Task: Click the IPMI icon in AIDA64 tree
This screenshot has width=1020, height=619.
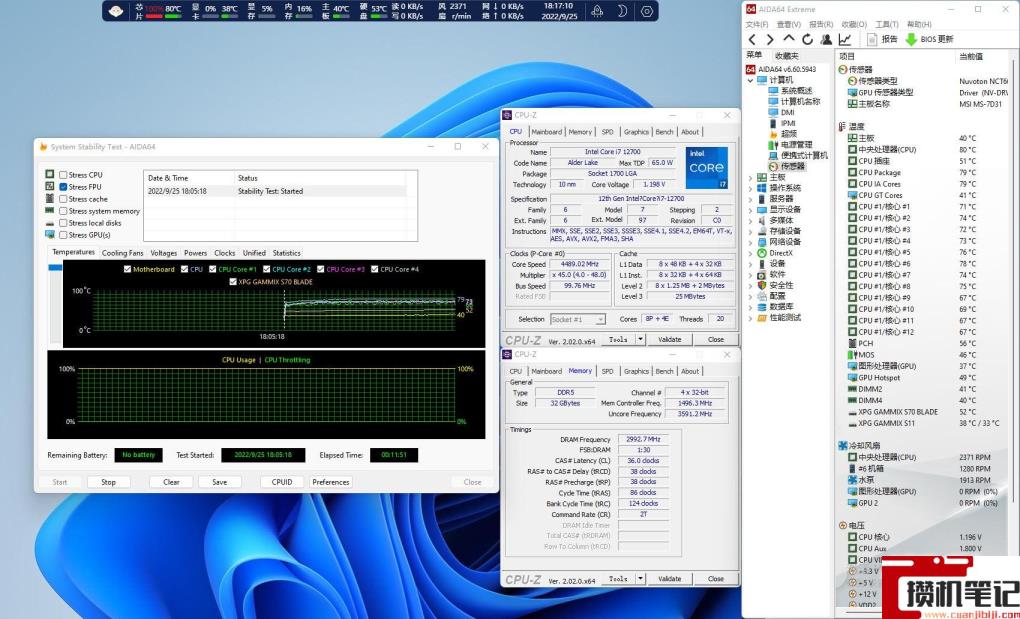Action: (x=773, y=124)
